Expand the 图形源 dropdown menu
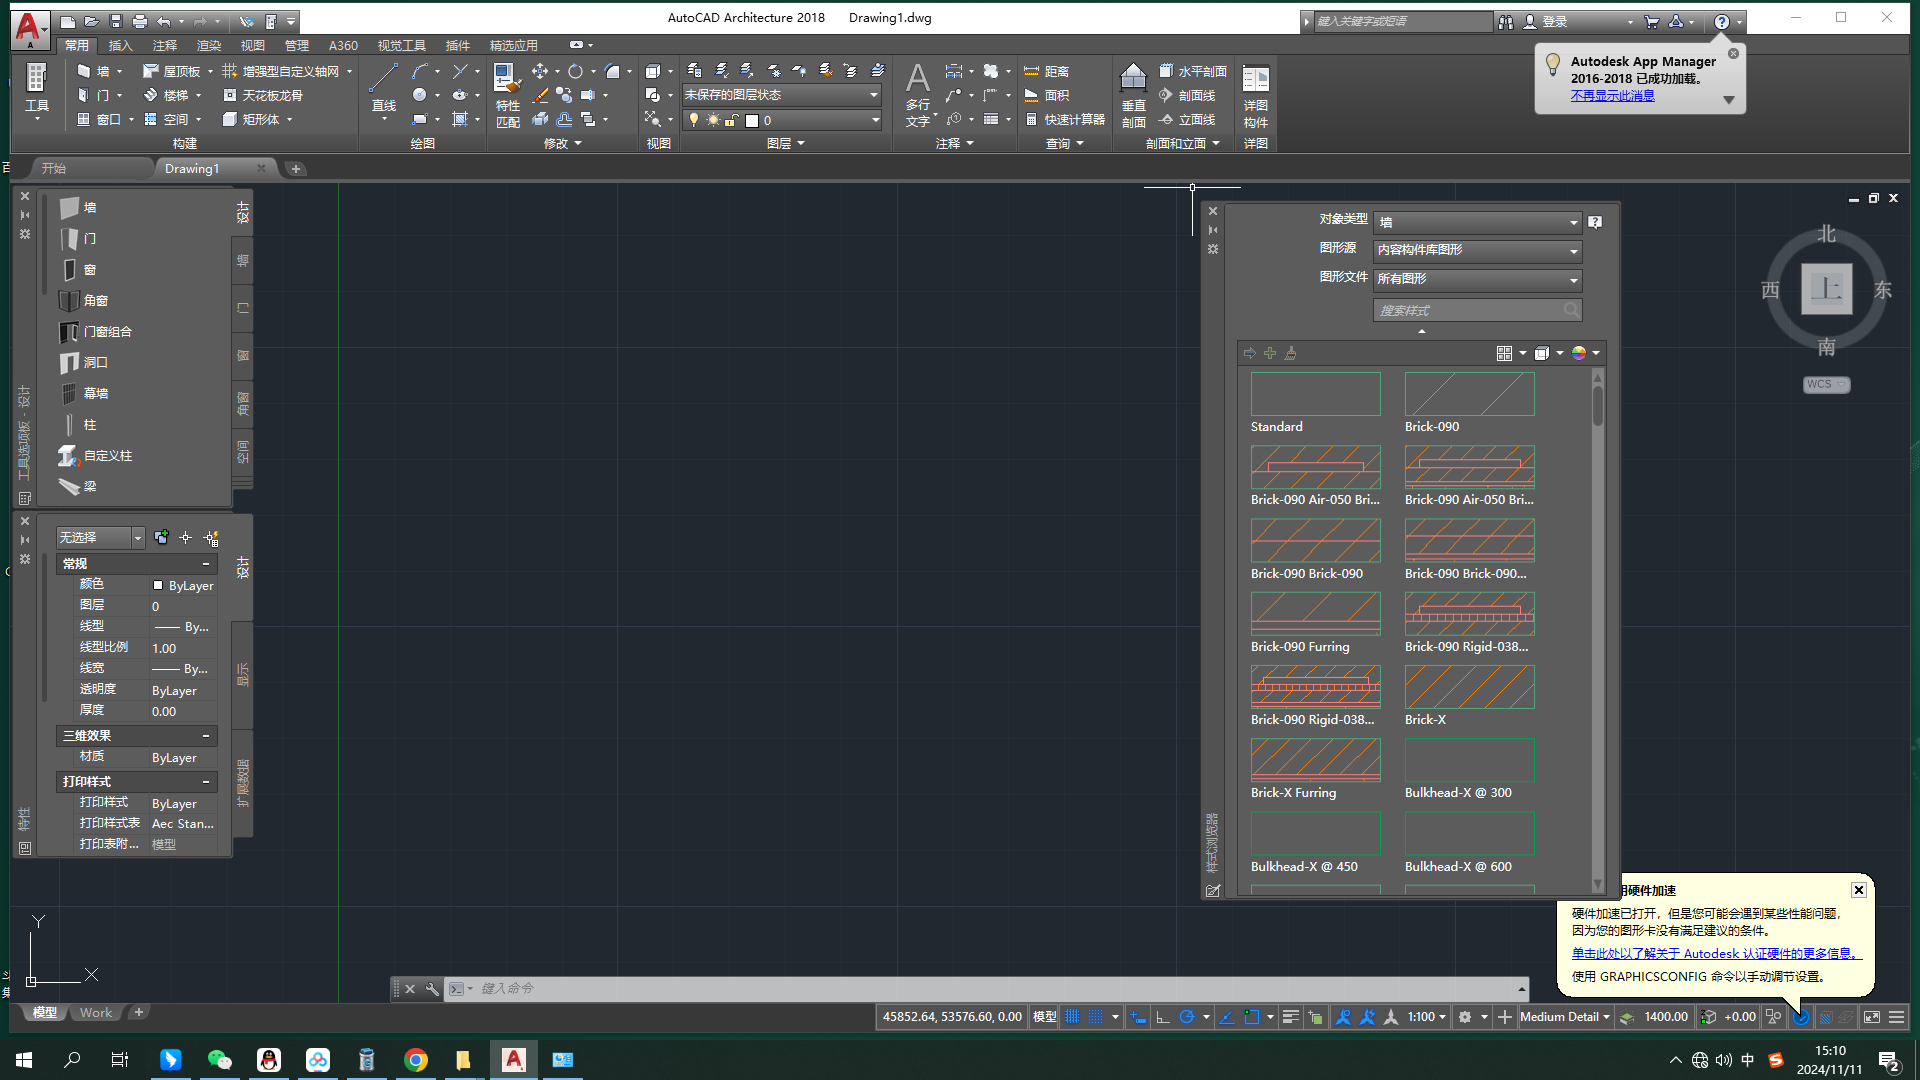Viewport: 1920px width, 1080px height. coord(1572,249)
